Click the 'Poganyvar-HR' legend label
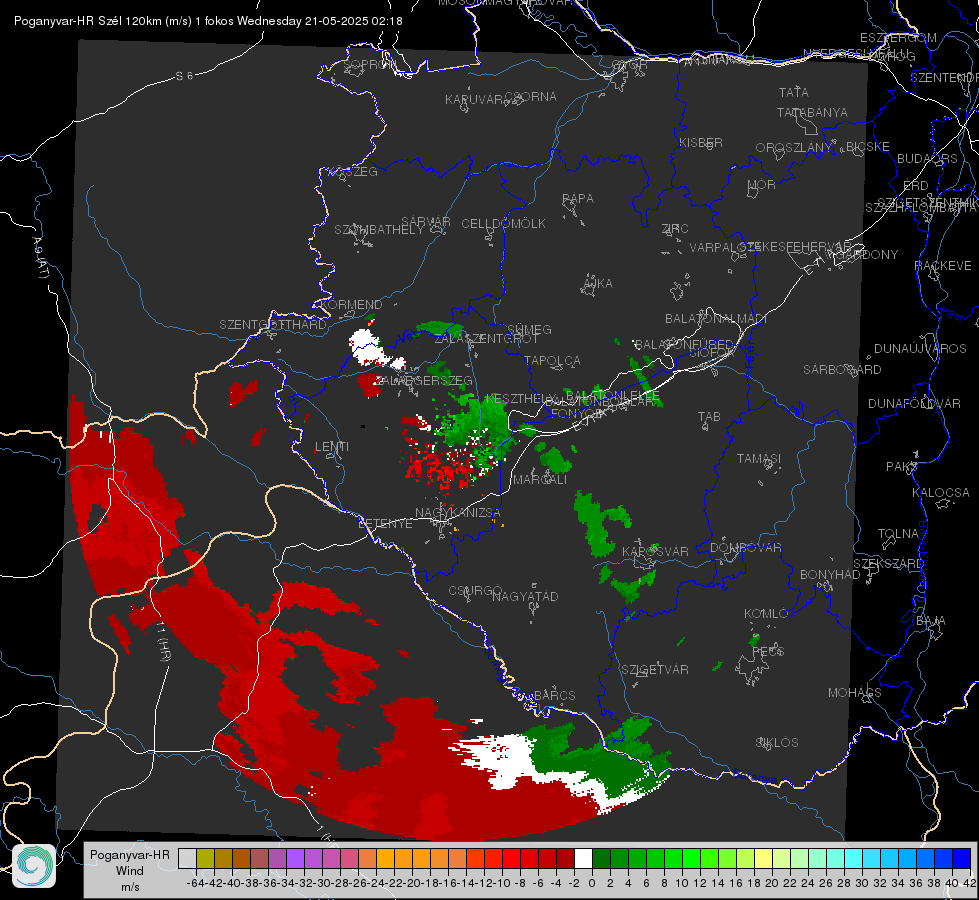 click(x=130, y=855)
